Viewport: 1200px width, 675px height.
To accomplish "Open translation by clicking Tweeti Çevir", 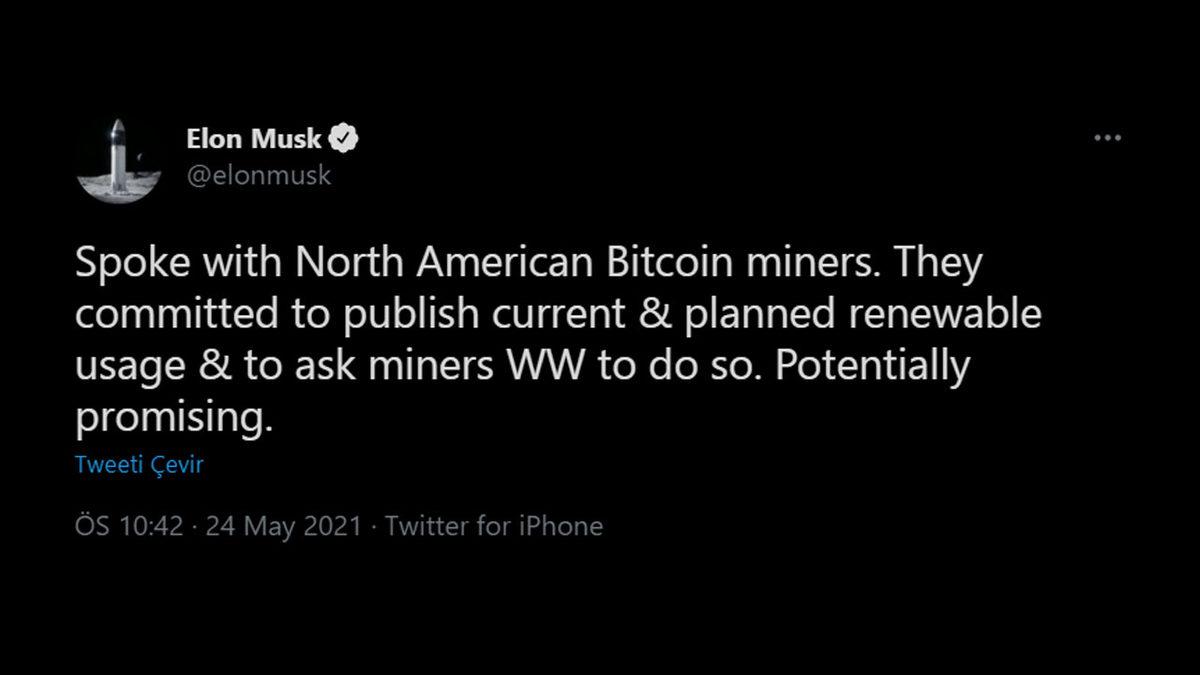I will click(x=139, y=464).
